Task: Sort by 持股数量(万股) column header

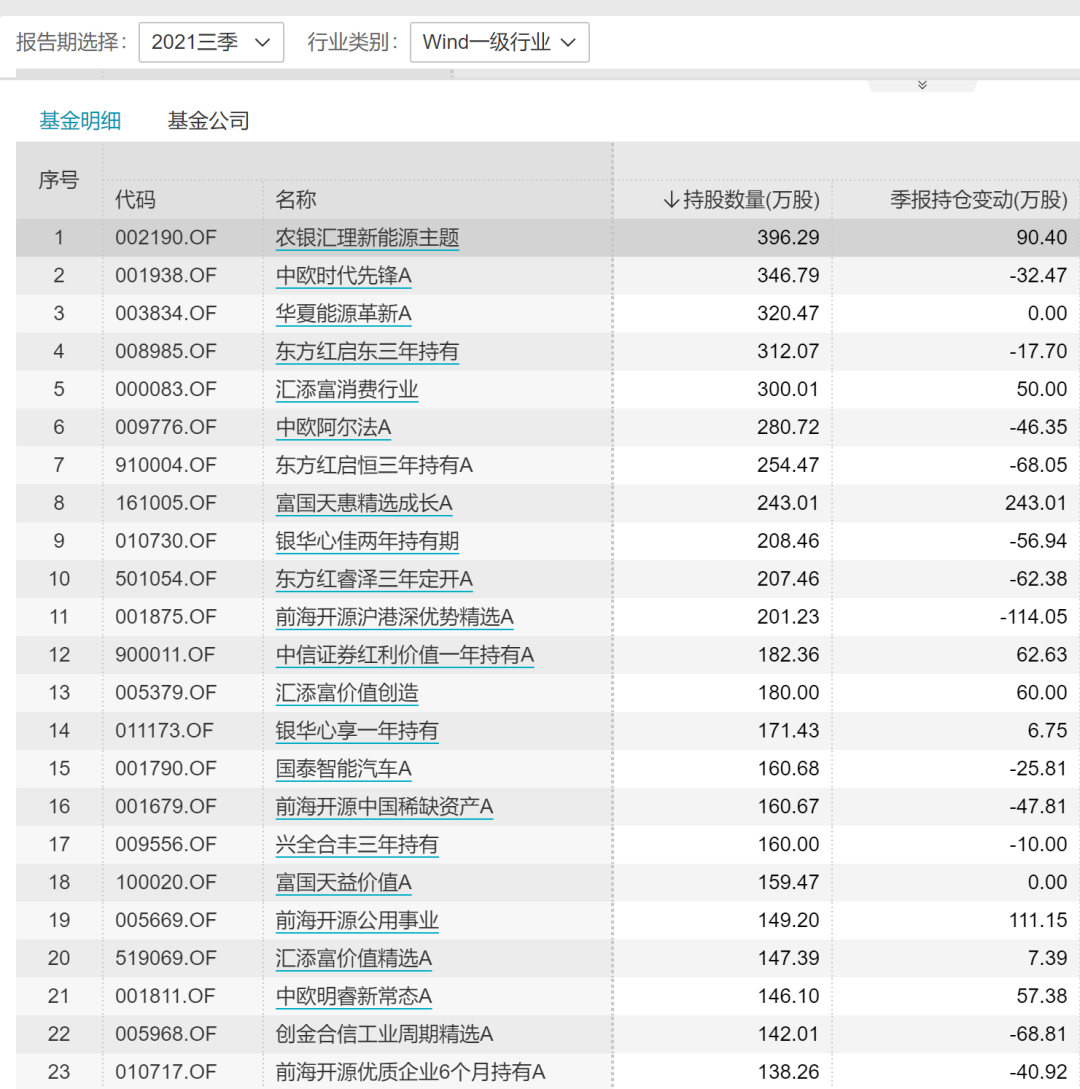Action: point(741,200)
